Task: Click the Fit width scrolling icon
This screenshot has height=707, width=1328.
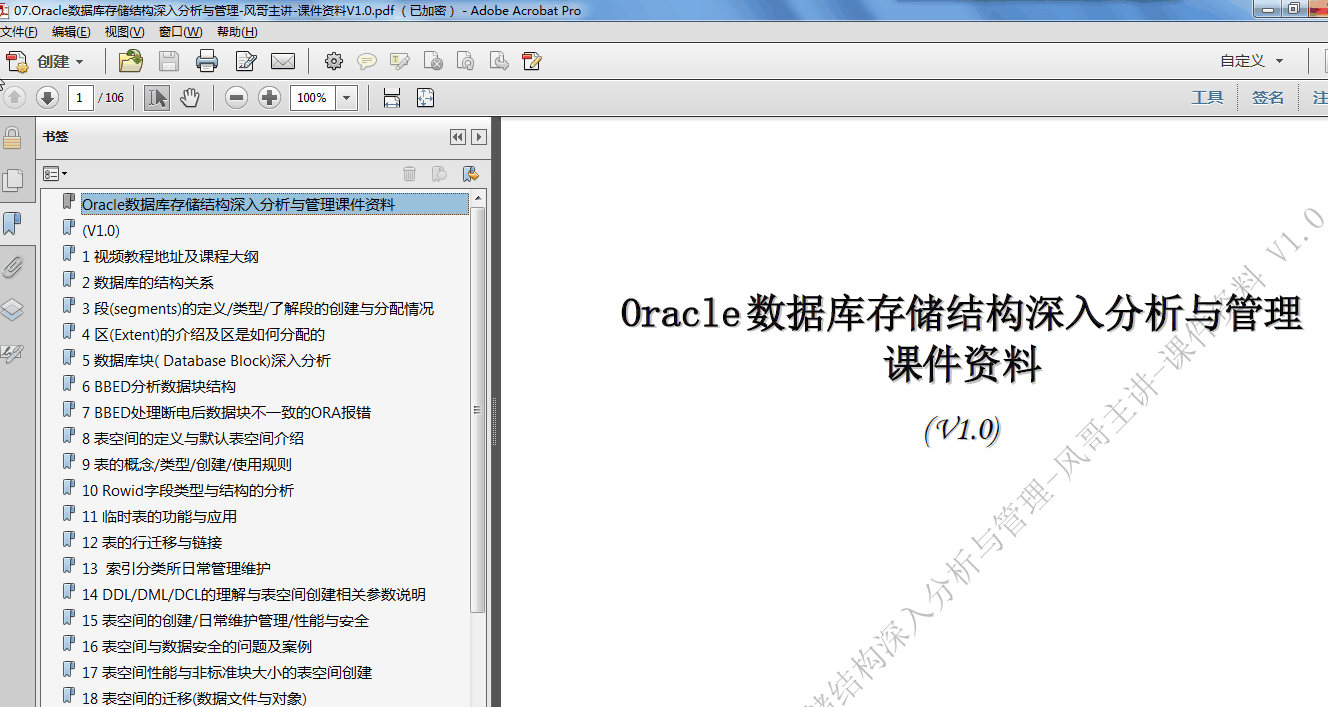Action: pyautogui.click(x=392, y=97)
